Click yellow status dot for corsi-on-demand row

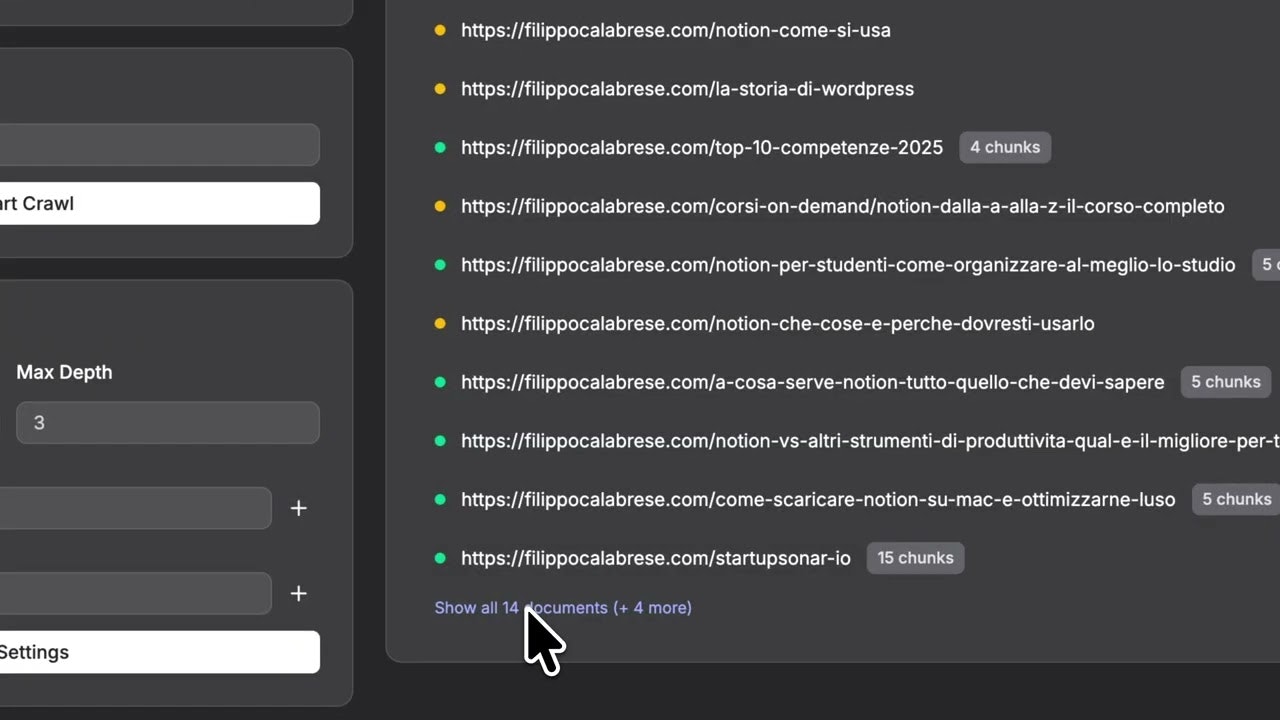tap(440, 206)
